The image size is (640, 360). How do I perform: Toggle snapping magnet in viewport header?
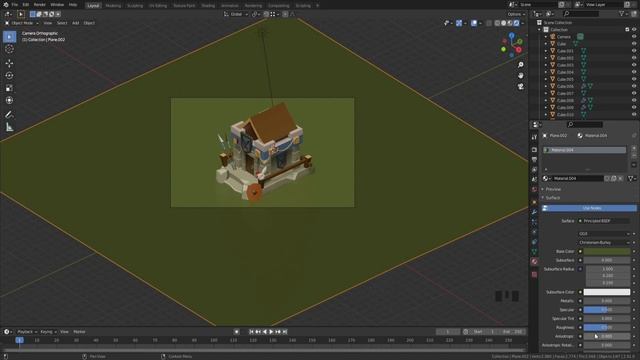pyautogui.click(x=266, y=14)
